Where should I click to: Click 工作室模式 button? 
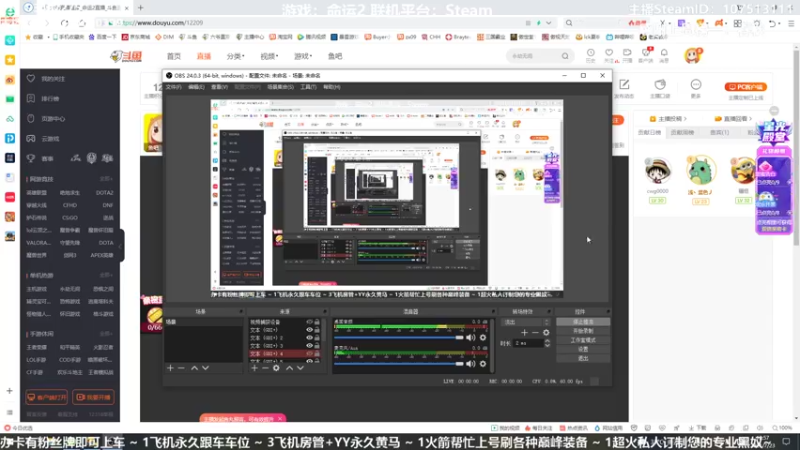(583, 340)
